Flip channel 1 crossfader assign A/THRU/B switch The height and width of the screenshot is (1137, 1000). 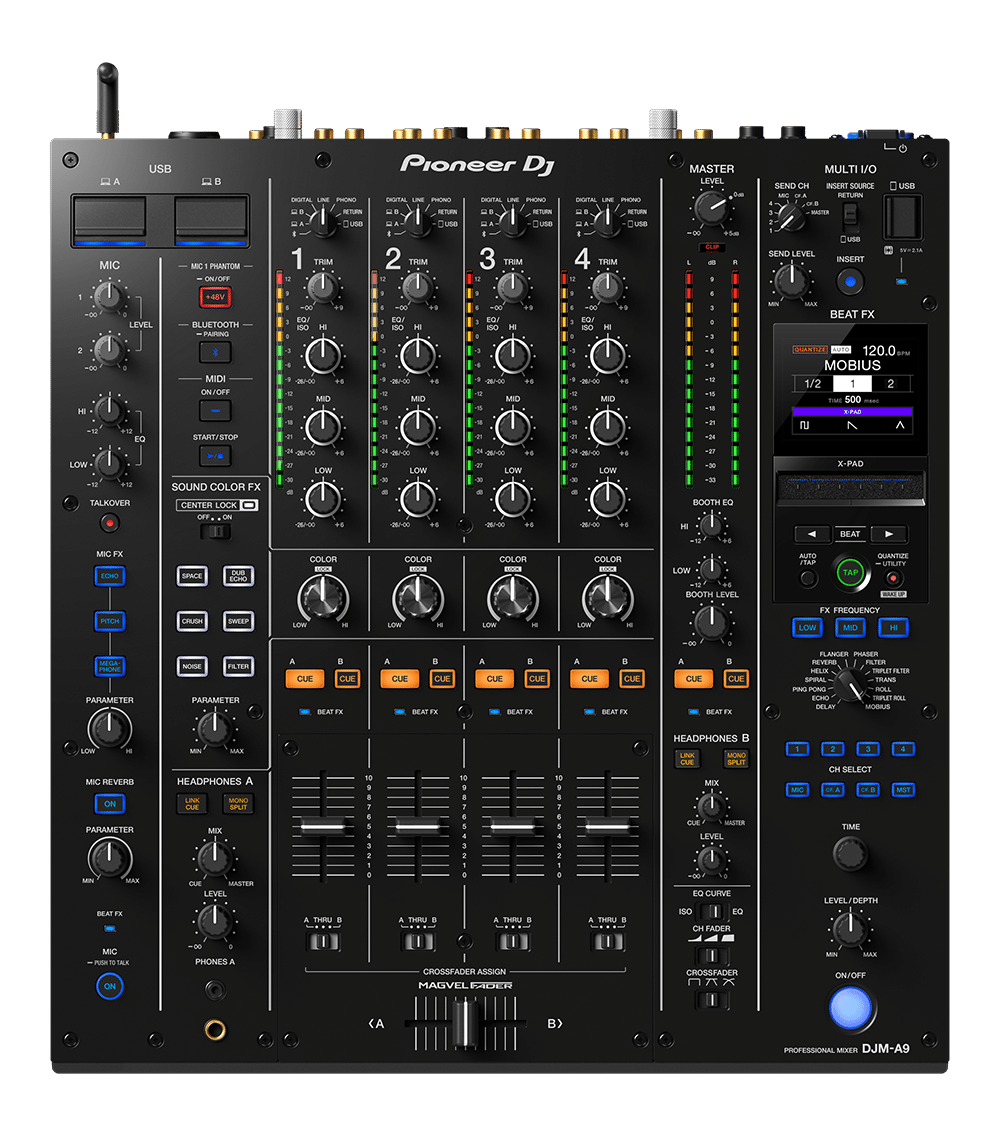[323, 942]
